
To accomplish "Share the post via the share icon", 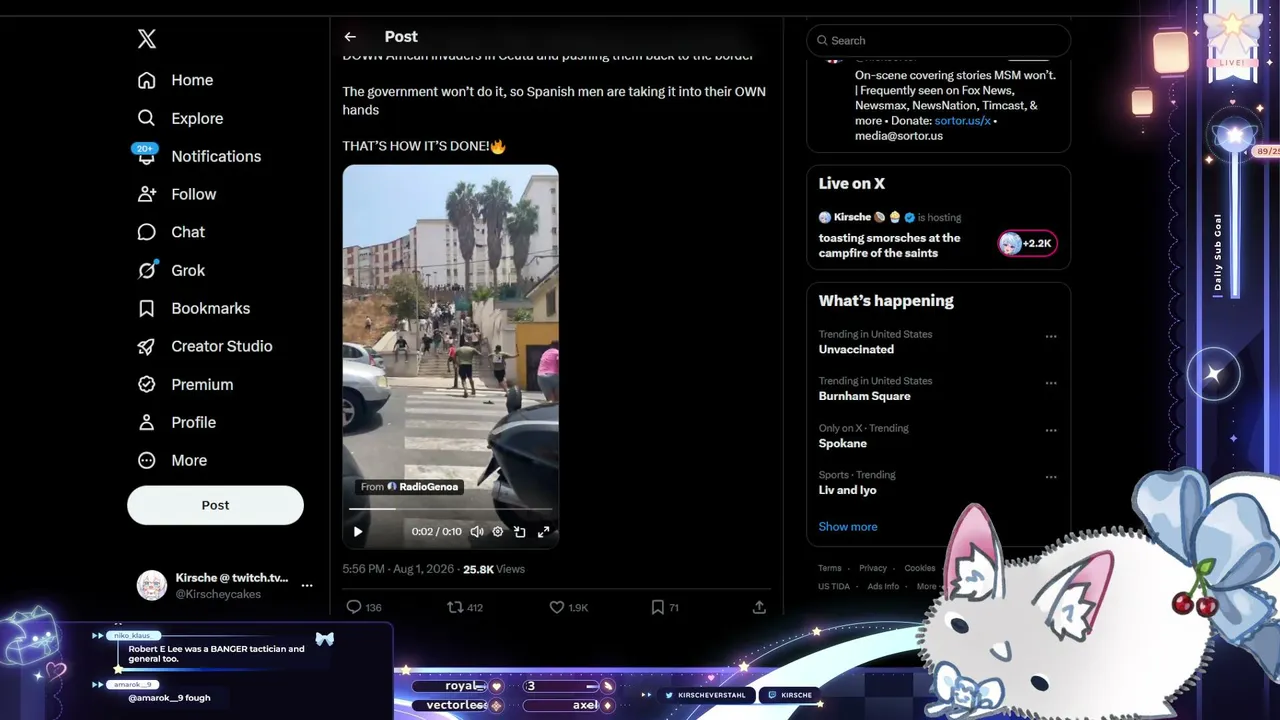I will 759,607.
